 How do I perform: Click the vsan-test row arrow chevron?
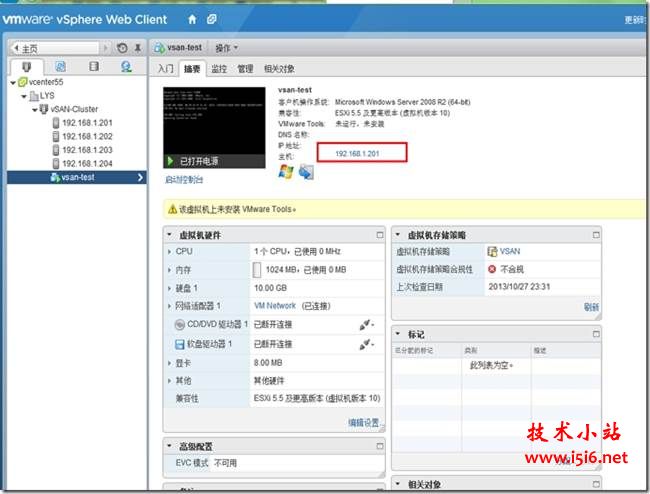pyautogui.click(x=140, y=177)
